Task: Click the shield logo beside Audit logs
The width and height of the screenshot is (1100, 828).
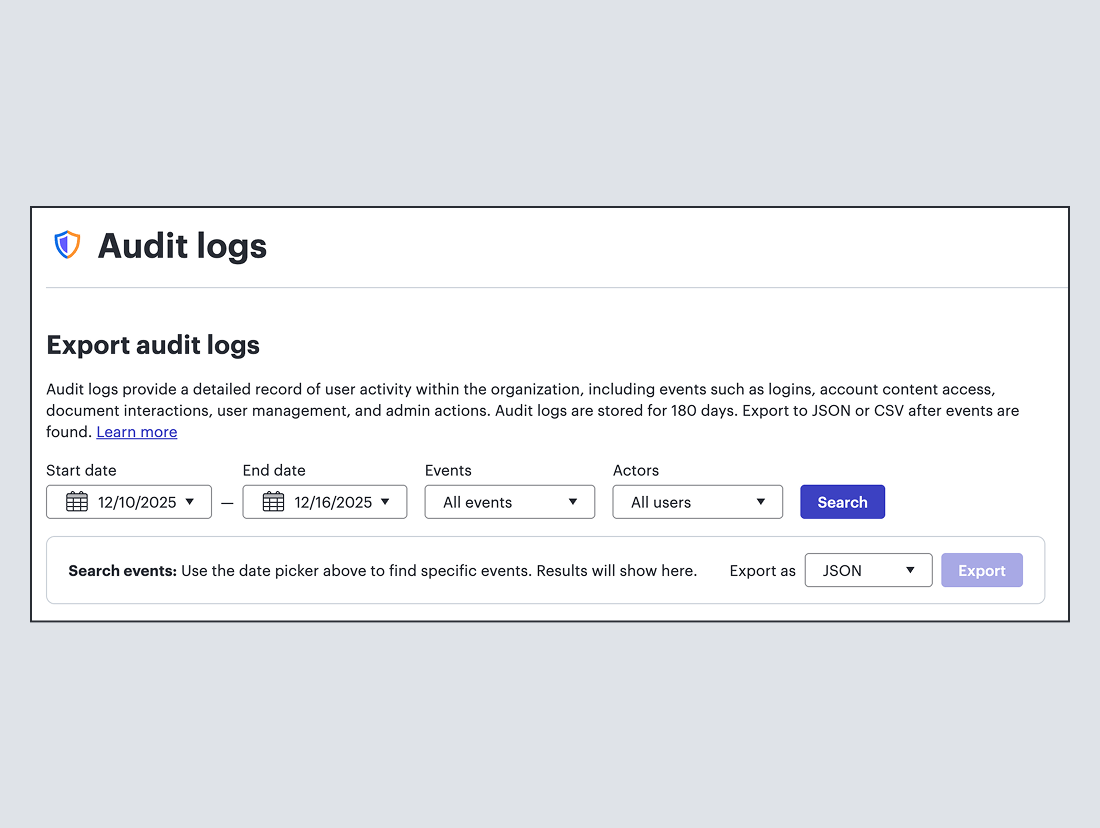Action: tap(67, 245)
